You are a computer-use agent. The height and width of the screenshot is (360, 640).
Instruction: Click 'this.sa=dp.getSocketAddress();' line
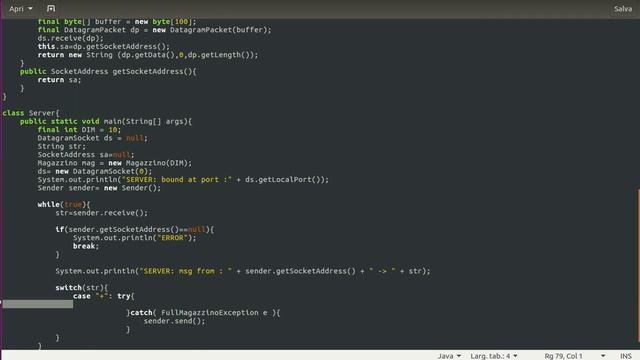pos(104,47)
